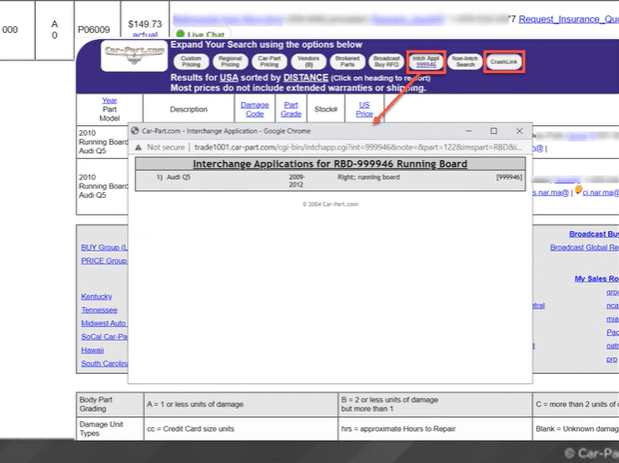619x463 pixels.
Task: Sort by Damage Code heading
Action: tap(255, 109)
